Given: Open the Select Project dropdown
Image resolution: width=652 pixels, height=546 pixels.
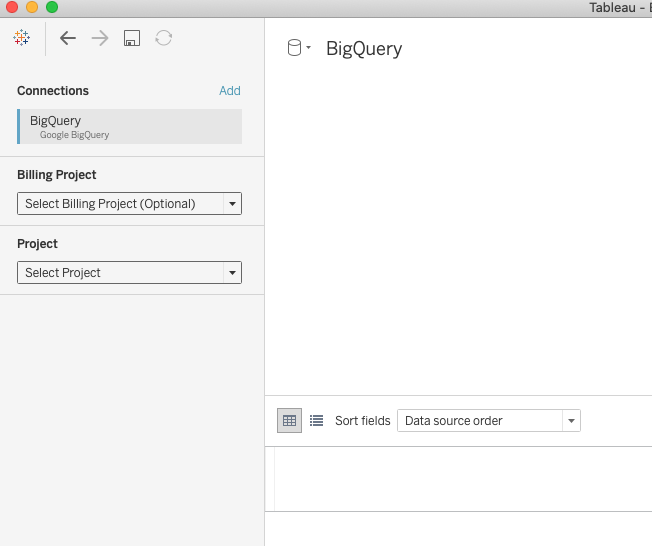Looking at the screenshot, I should (x=129, y=272).
